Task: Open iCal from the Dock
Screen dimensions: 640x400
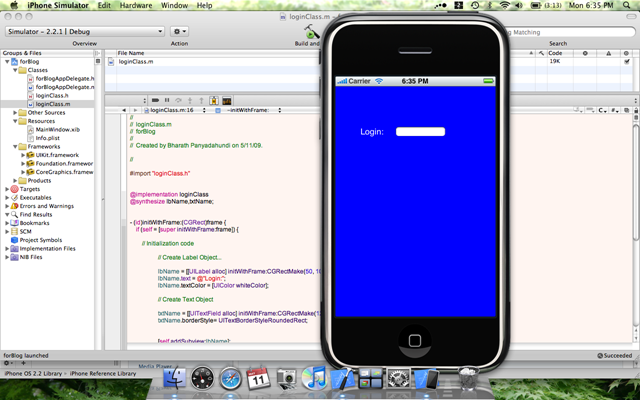Action: click(258, 378)
